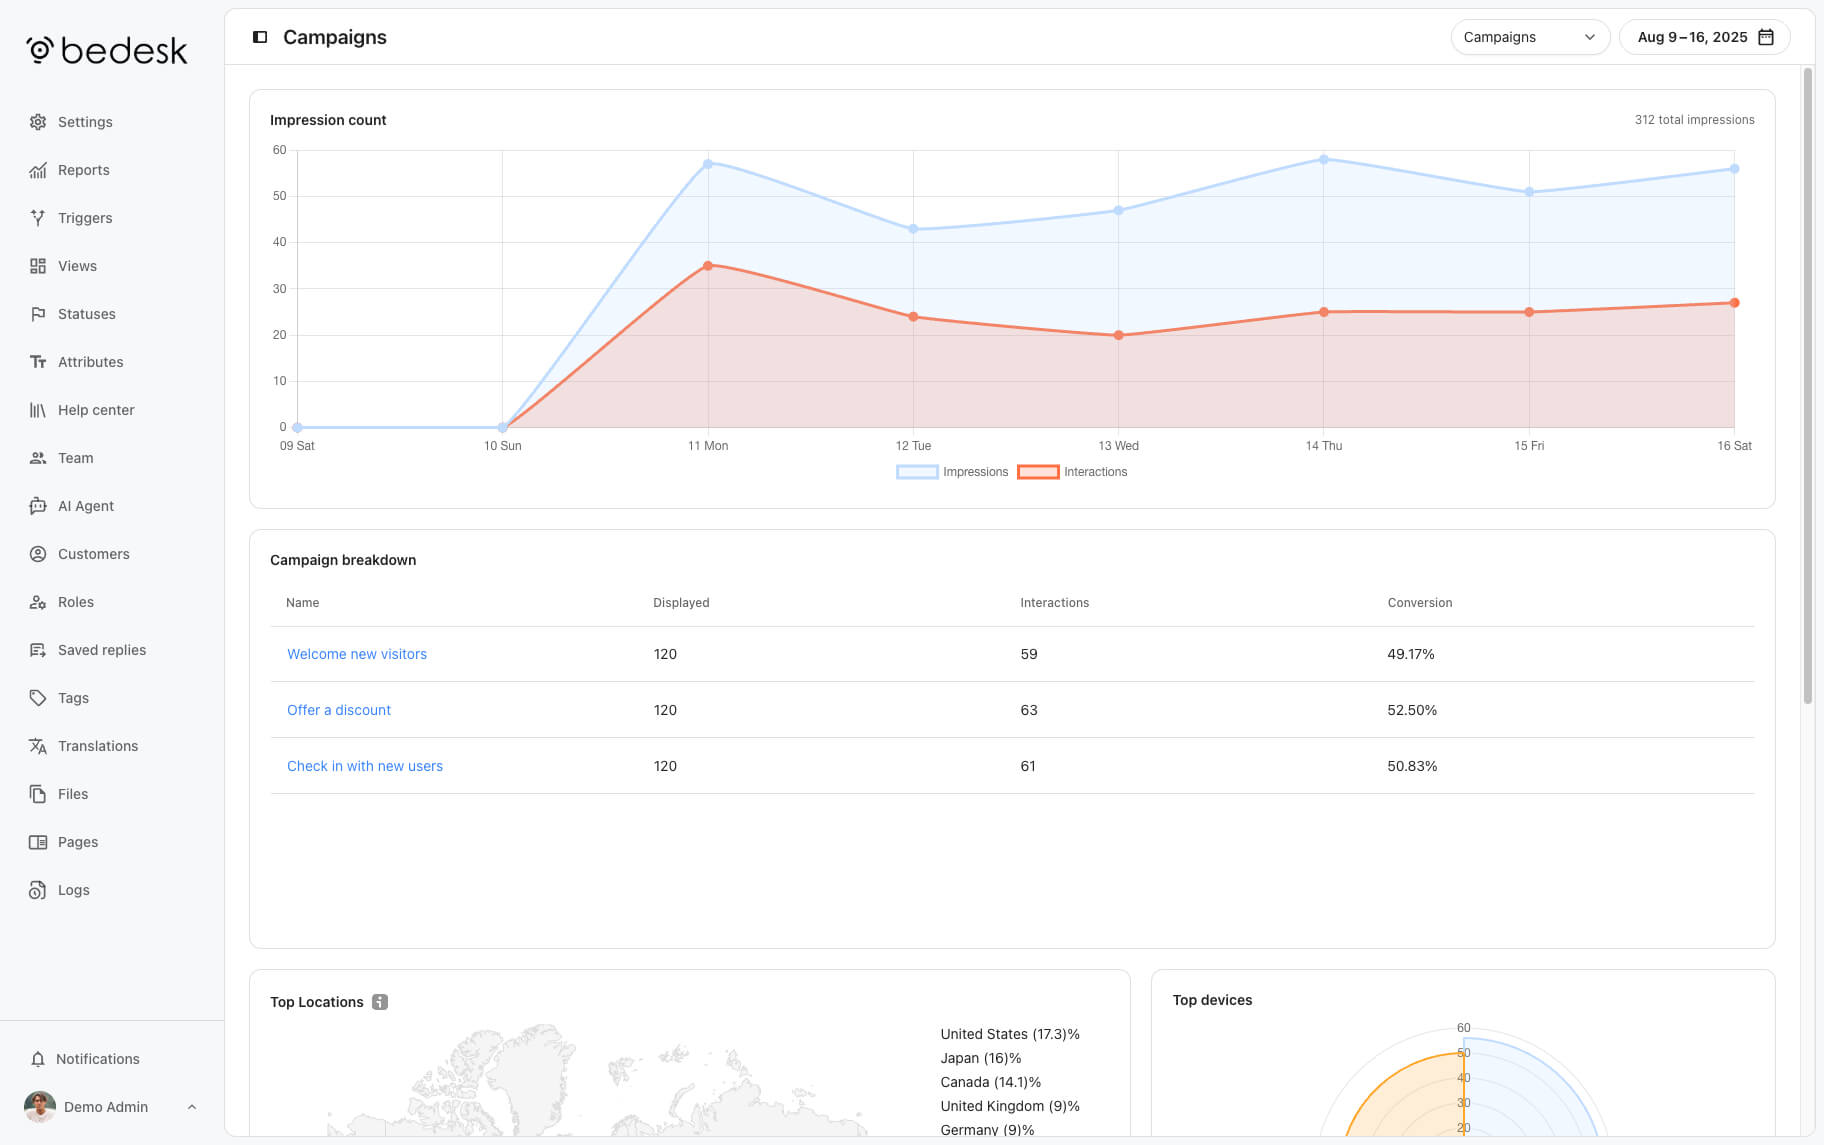Open the Welcome new visitors campaign link
This screenshot has width=1824, height=1145.
click(x=357, y=654)
